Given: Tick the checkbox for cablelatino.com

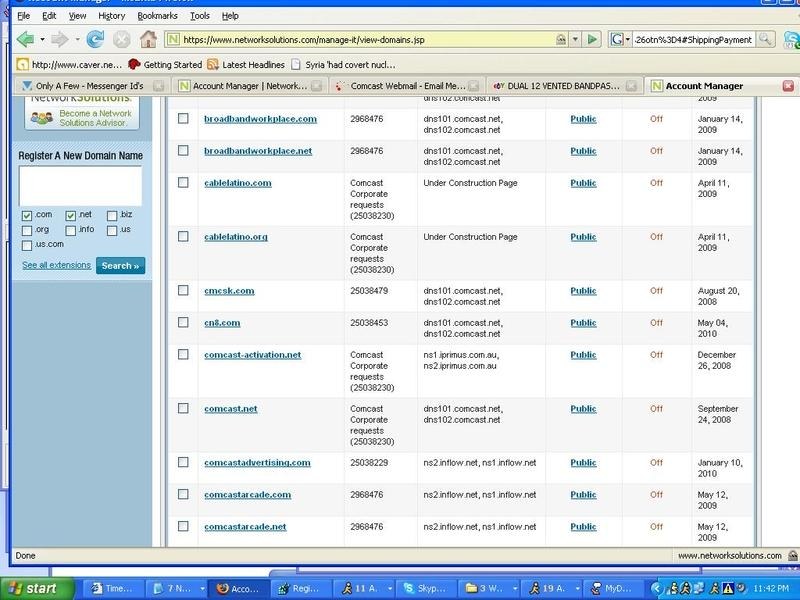Looking at the screenshot, I should pyautogui.click(x=183, y=183).
